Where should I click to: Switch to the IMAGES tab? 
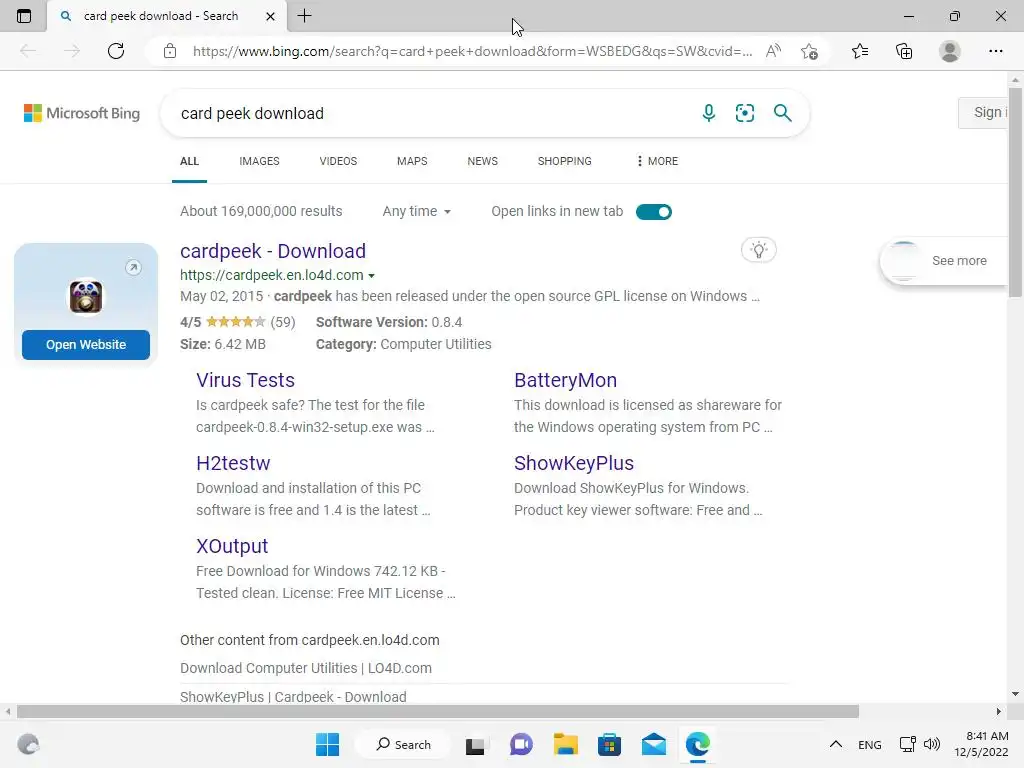[259, 161]
